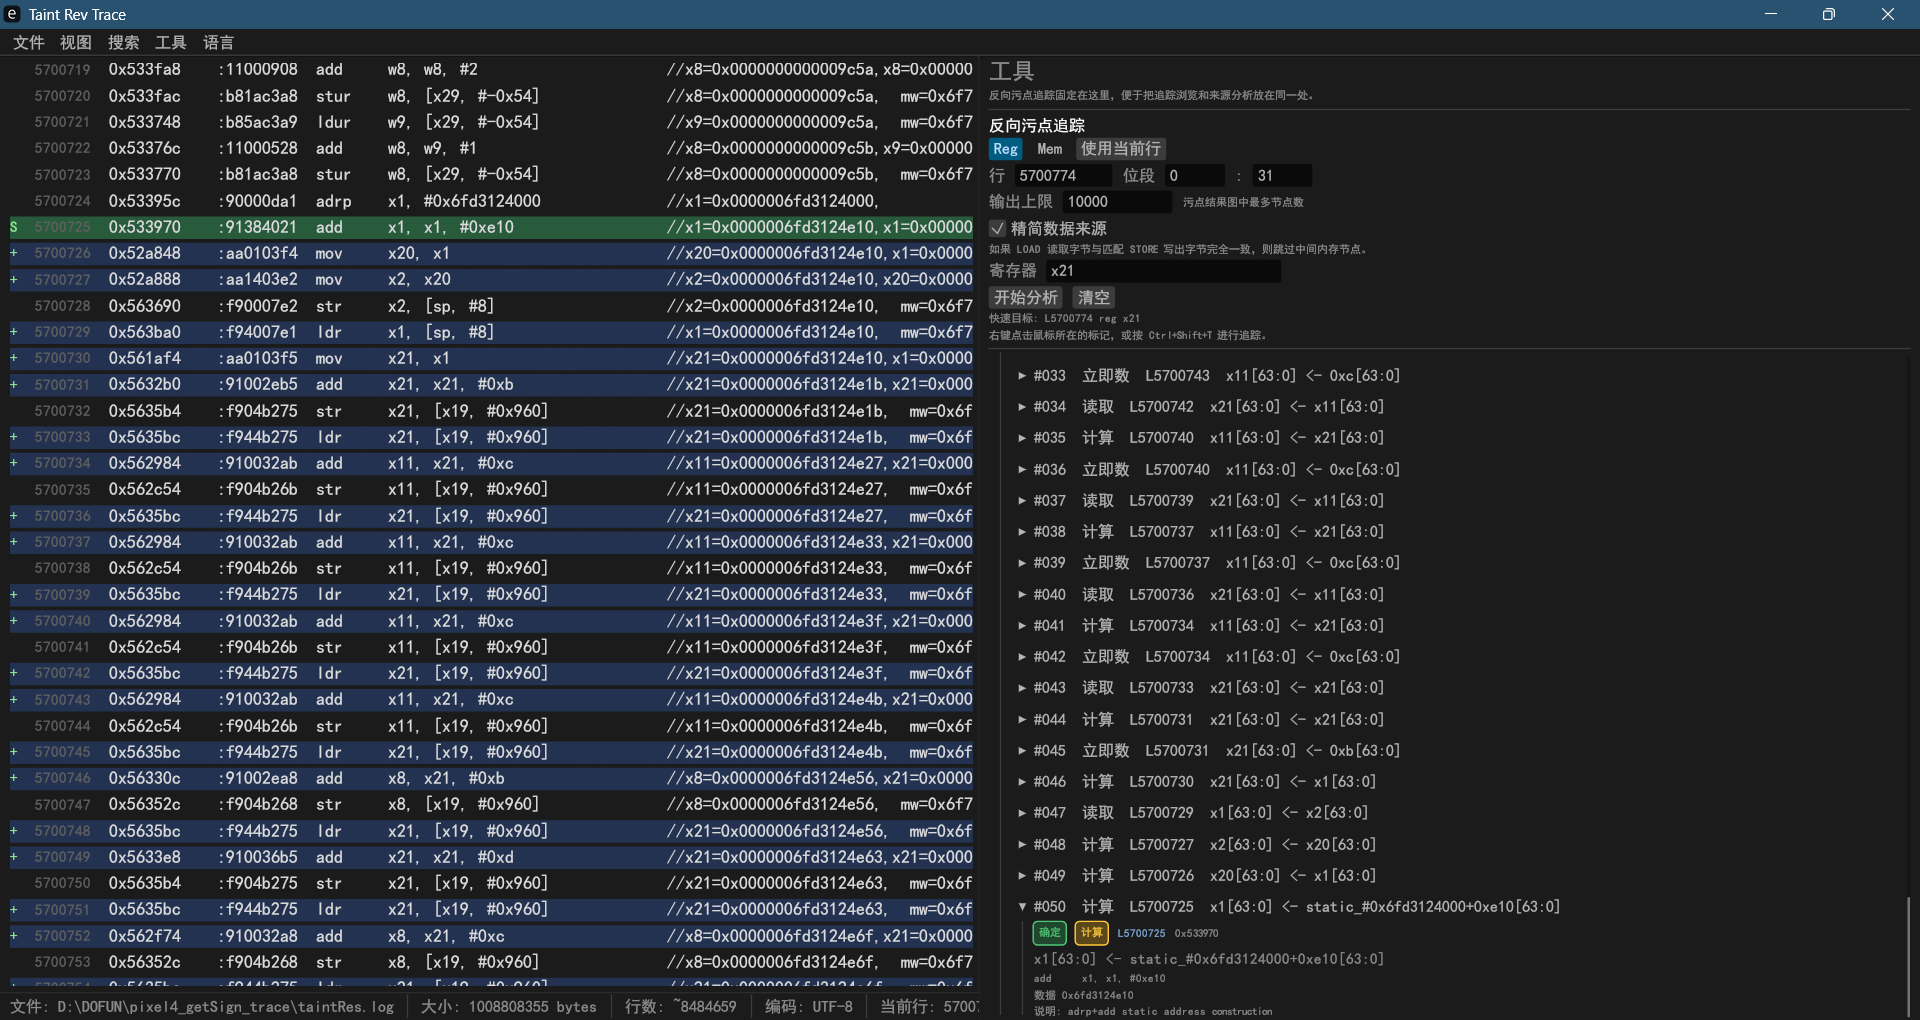Select taint row #044 计算 L5700731
Viewport: 1920px width, 1020px height.
[1210, 720]
